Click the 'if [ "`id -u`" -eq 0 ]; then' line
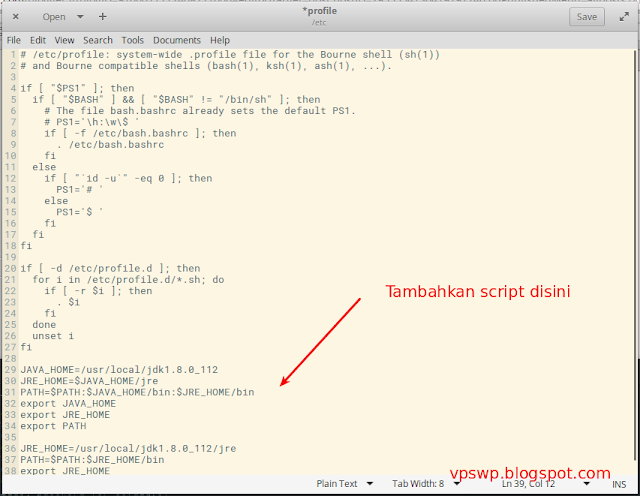This screenshot has width=640, height=496. pos(128,178)
